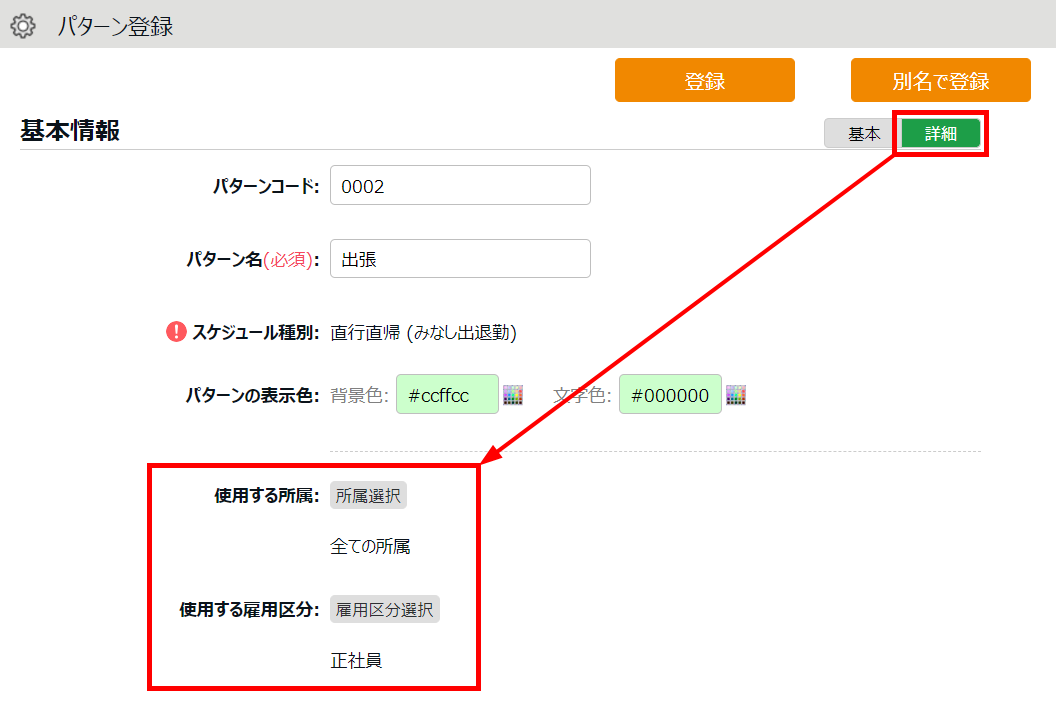Click the gear icon beside パターン登録

tap(23, 26)
